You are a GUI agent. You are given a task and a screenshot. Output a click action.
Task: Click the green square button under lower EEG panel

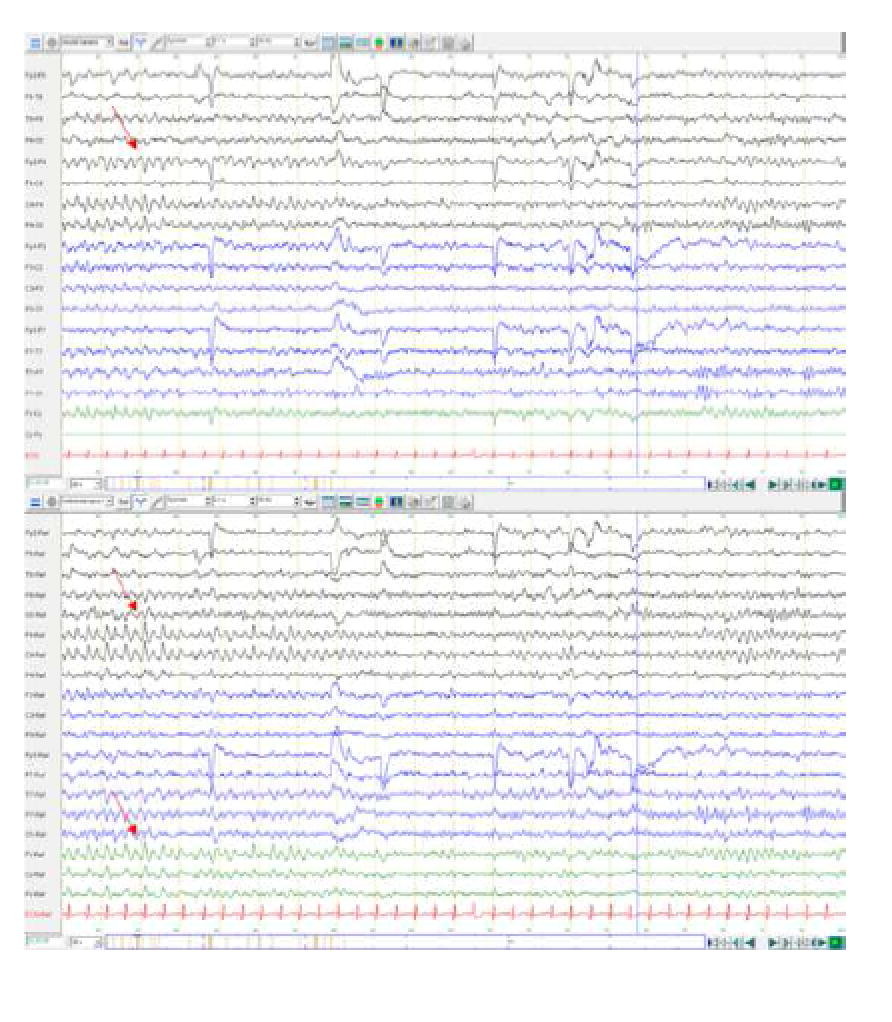point(837,942)
